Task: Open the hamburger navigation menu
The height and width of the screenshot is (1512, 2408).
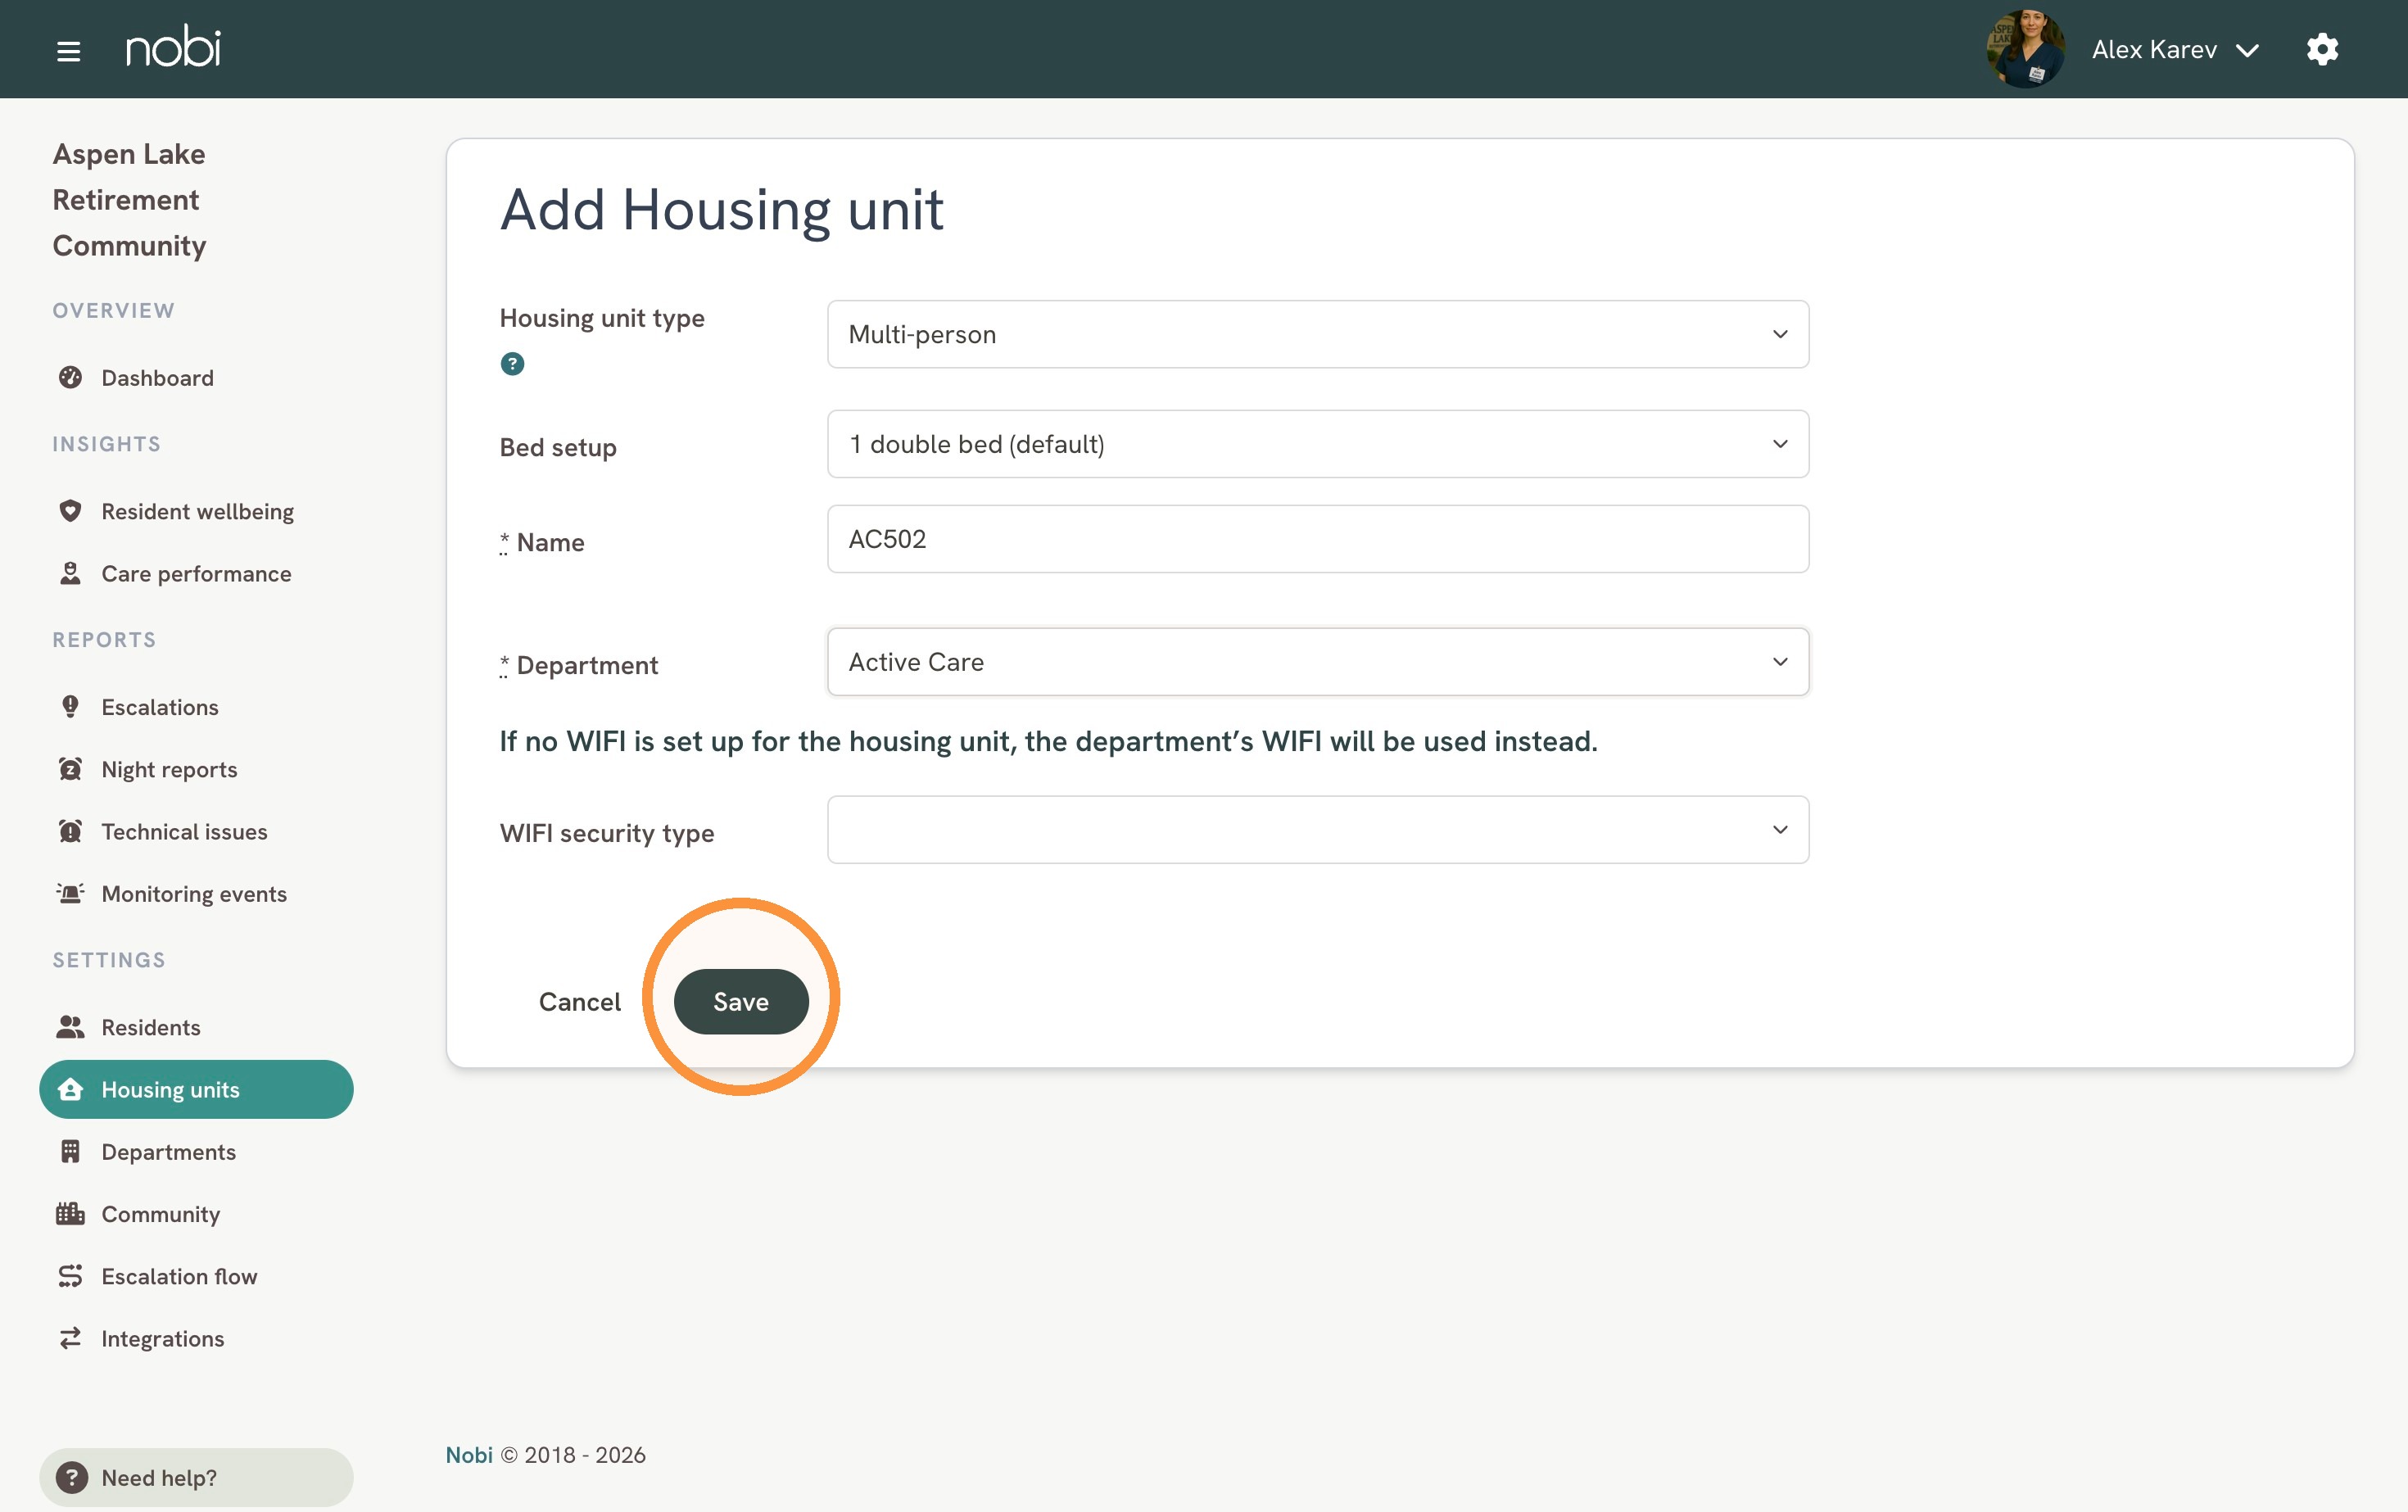Action: click(68, 51)
